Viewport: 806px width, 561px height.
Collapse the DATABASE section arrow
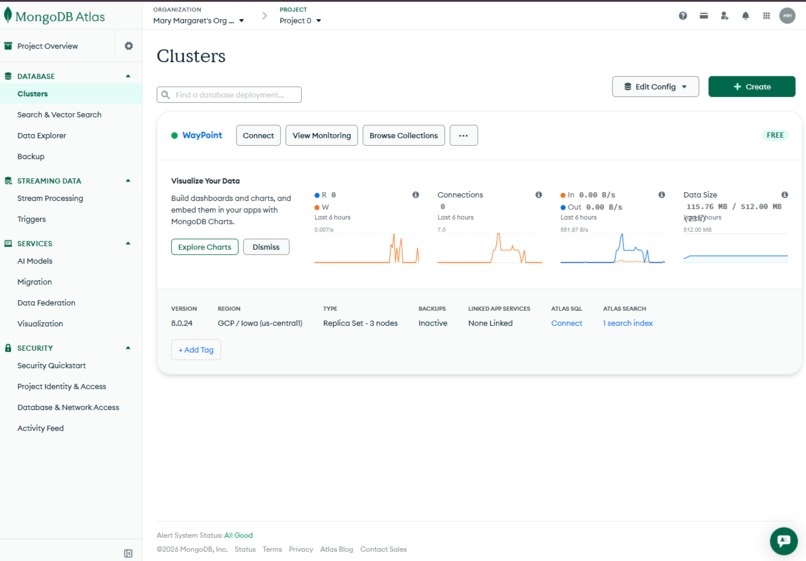click(128, 76)
